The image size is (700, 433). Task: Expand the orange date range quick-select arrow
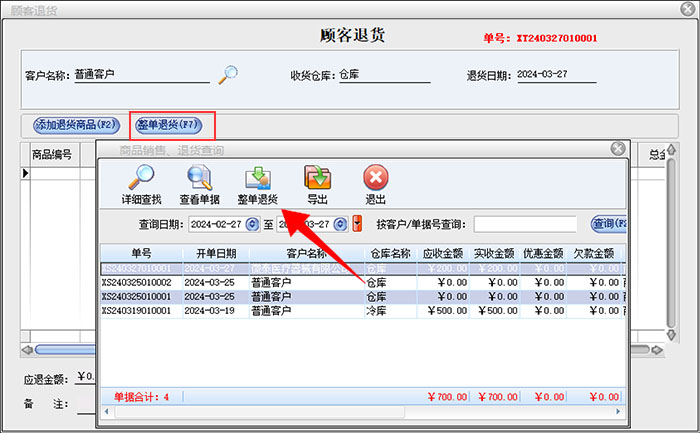point(357,224)
